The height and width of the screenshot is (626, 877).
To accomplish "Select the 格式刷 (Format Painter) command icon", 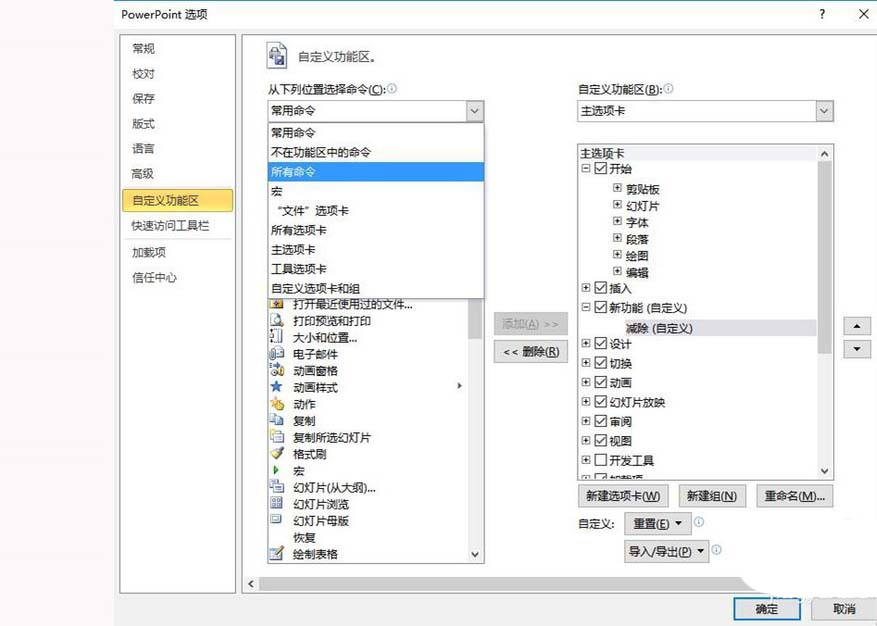I will point(278,454).
